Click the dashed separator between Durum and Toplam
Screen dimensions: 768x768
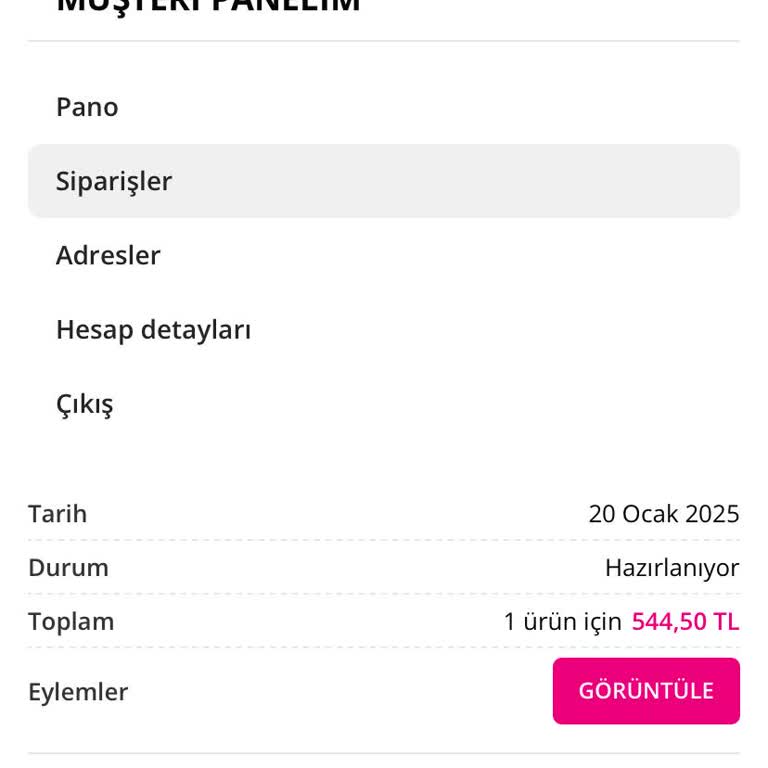pos(384,594)
